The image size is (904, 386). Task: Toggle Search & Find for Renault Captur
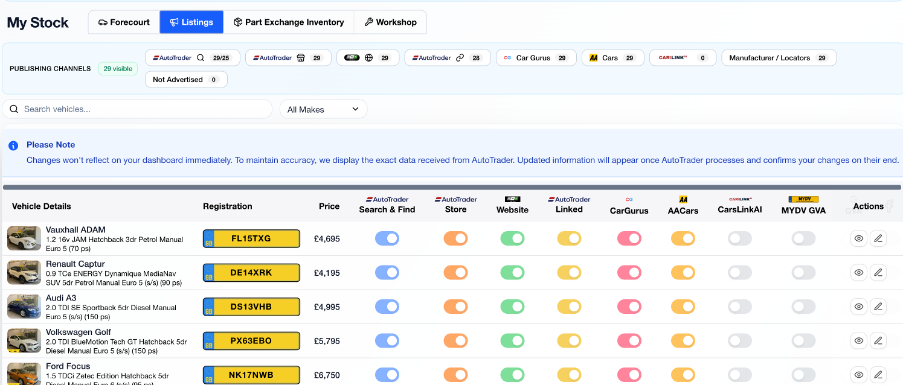coord(387,273)
